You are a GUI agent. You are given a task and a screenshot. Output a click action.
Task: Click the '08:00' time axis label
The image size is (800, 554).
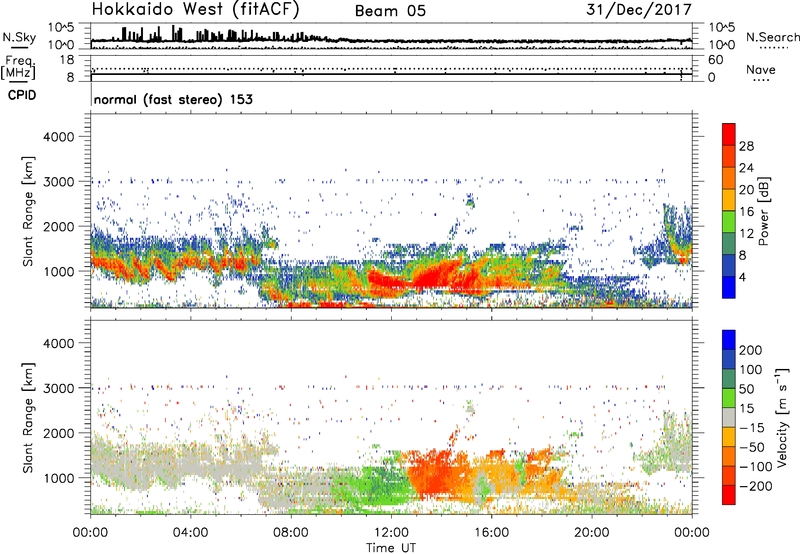[x=291, y=533]
